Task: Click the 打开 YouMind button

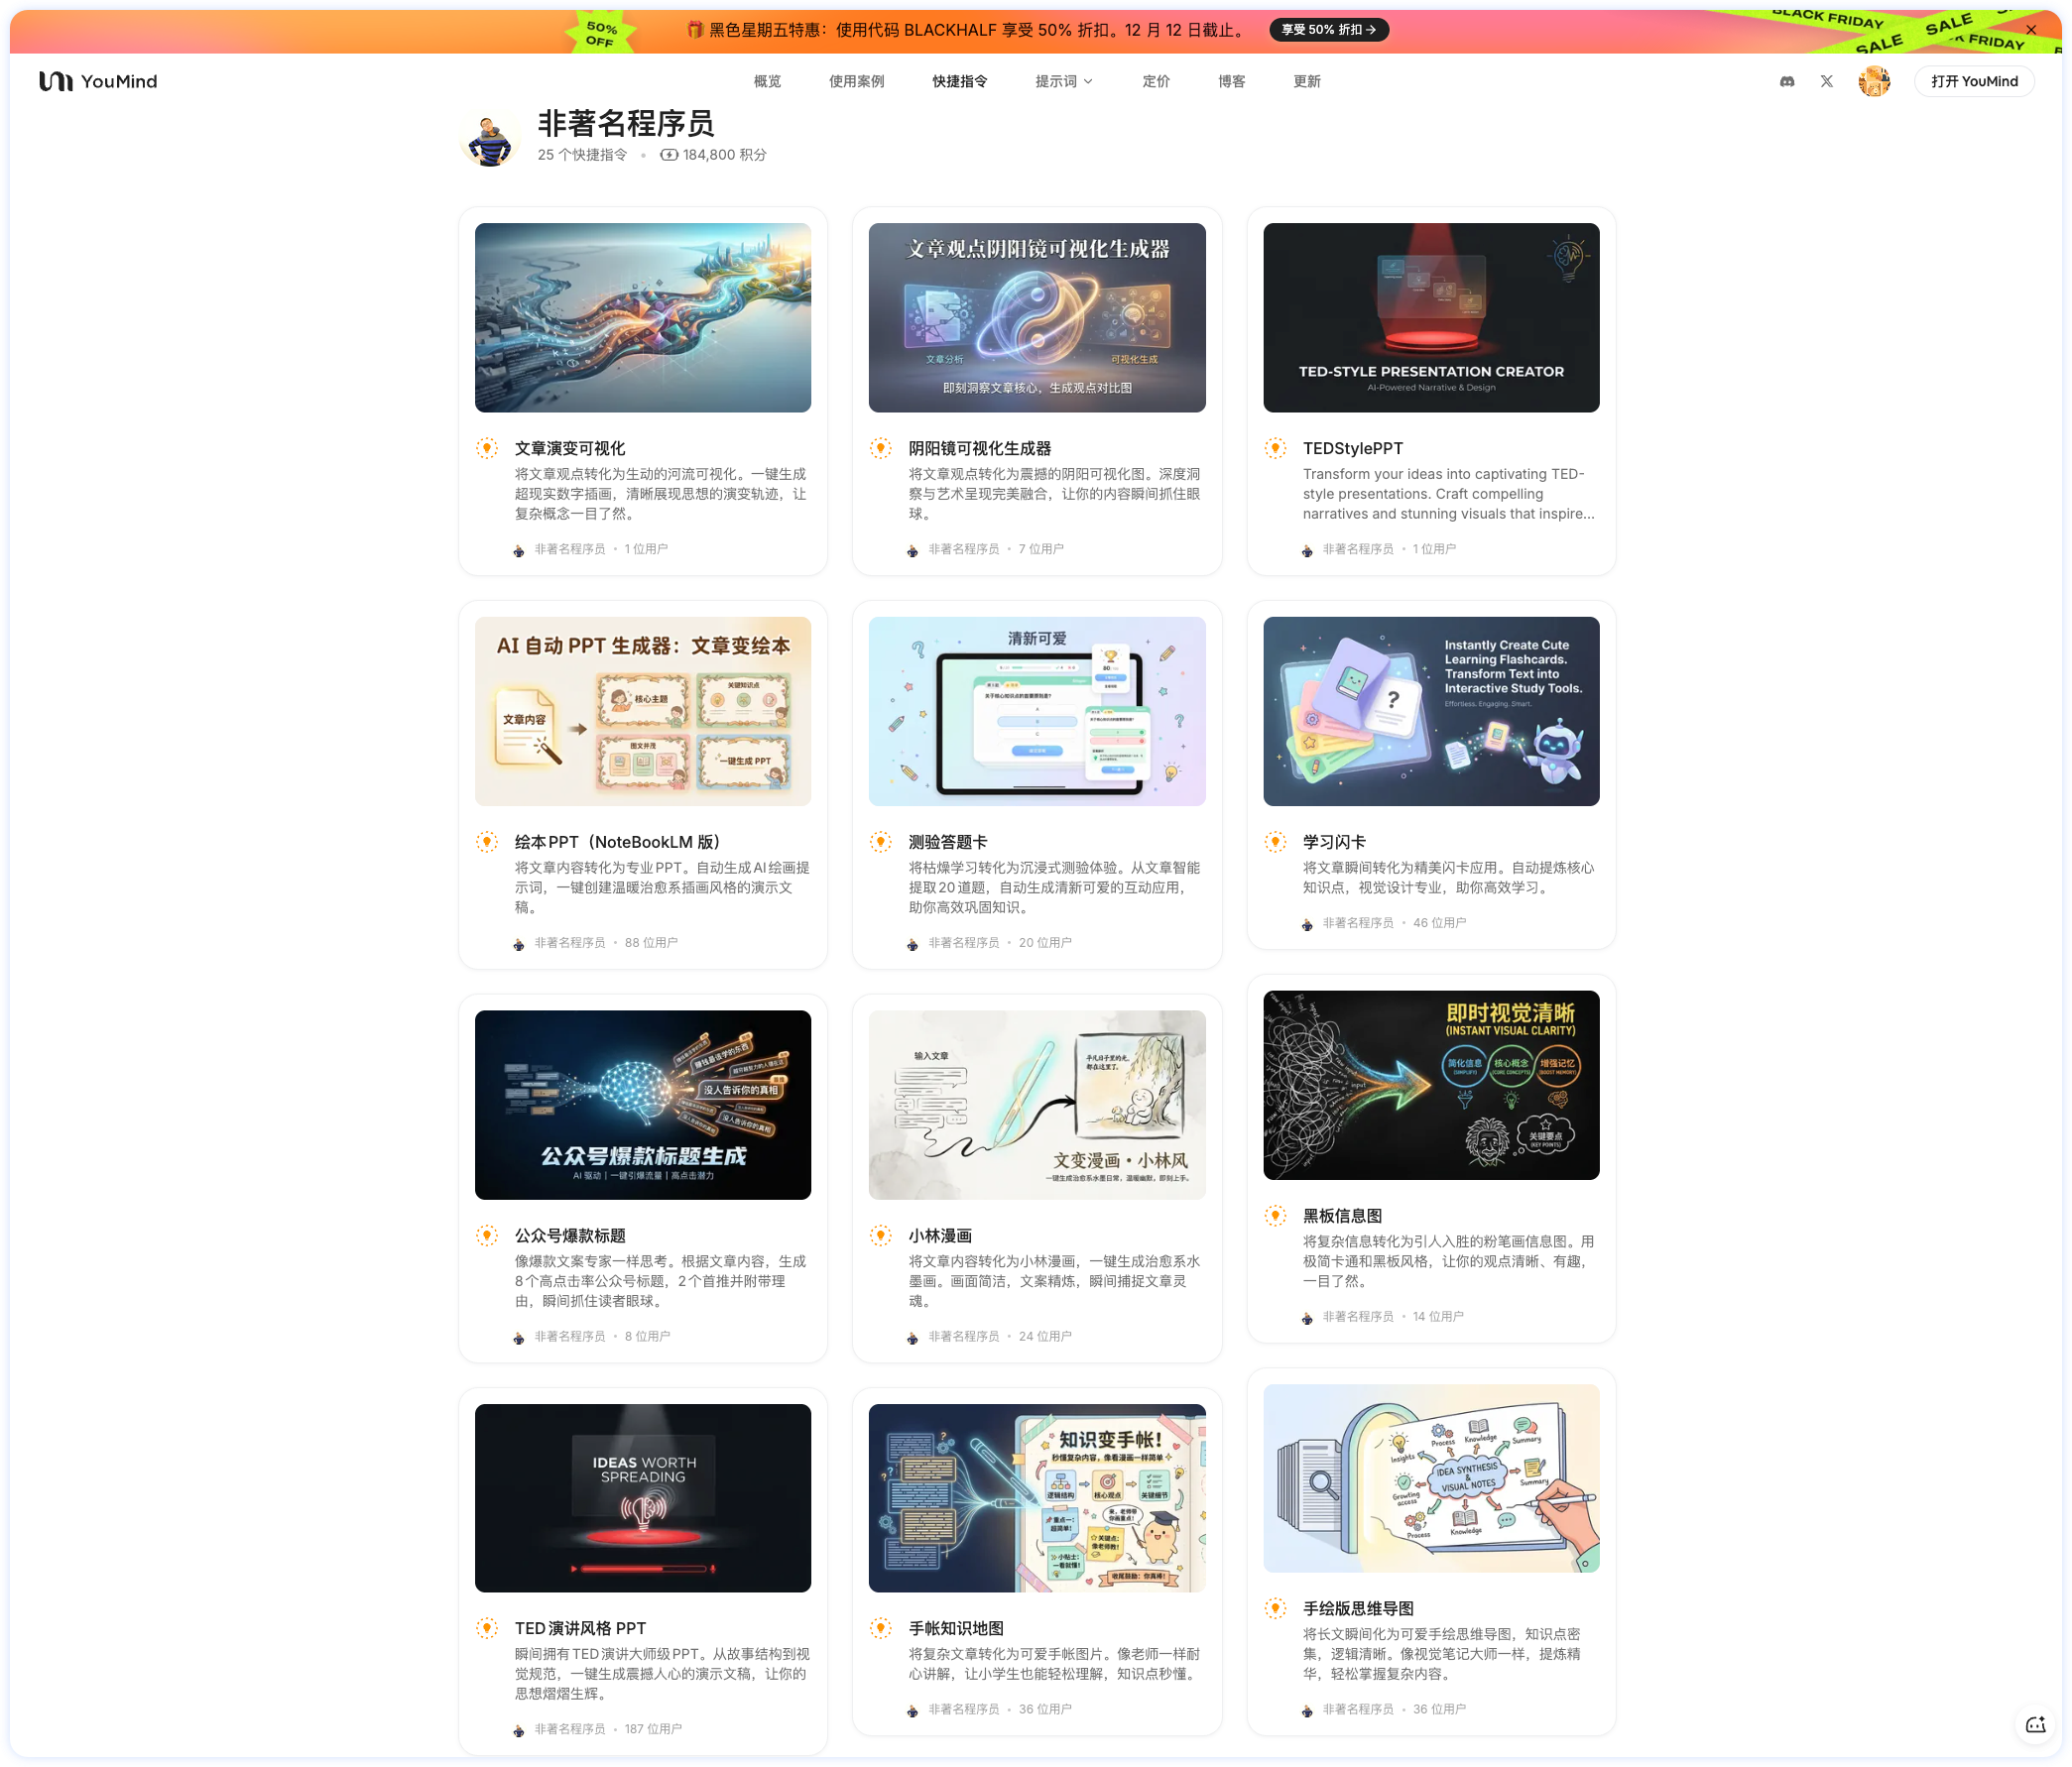Action: [1973, 82]
